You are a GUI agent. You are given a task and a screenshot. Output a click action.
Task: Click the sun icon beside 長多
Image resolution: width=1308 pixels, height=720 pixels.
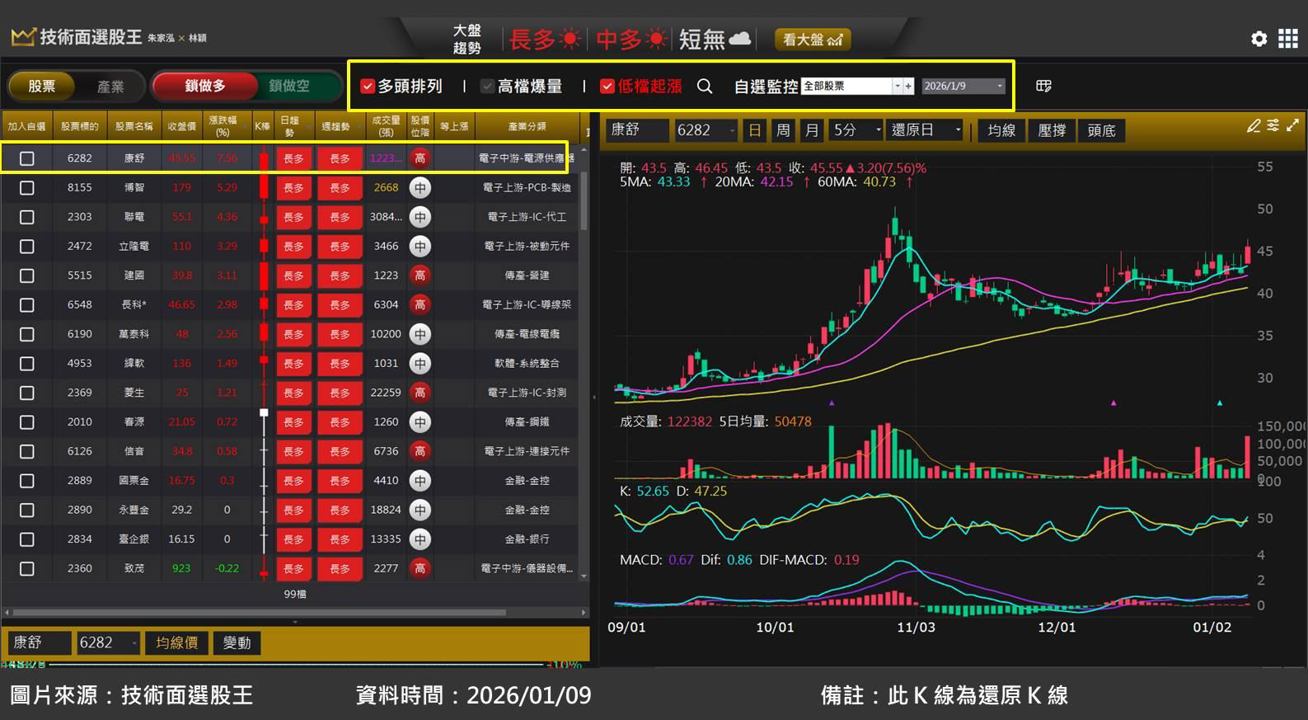(x=570, y=39)
